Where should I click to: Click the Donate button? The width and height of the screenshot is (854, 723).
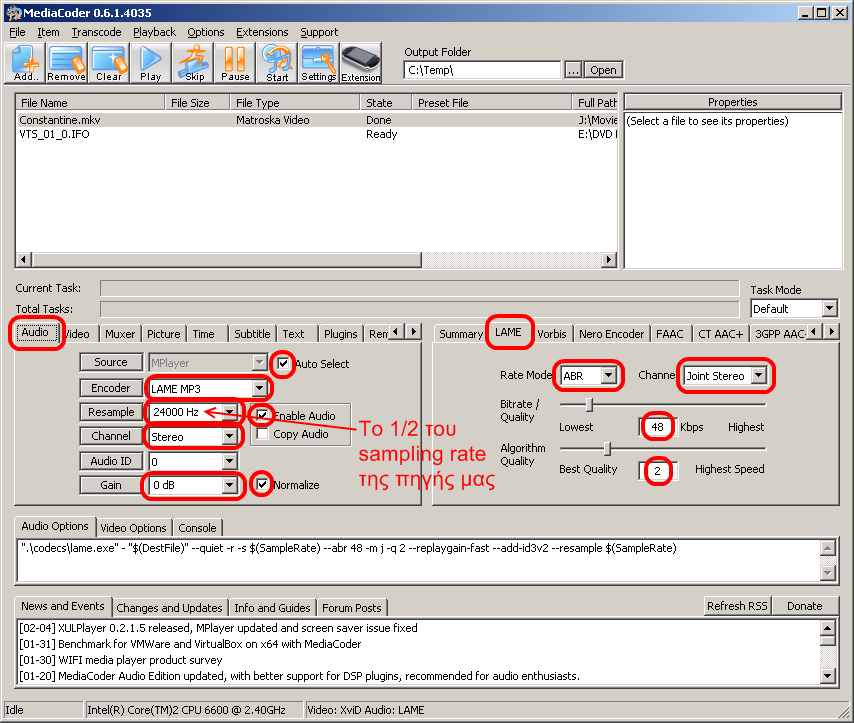coord(804,606)
